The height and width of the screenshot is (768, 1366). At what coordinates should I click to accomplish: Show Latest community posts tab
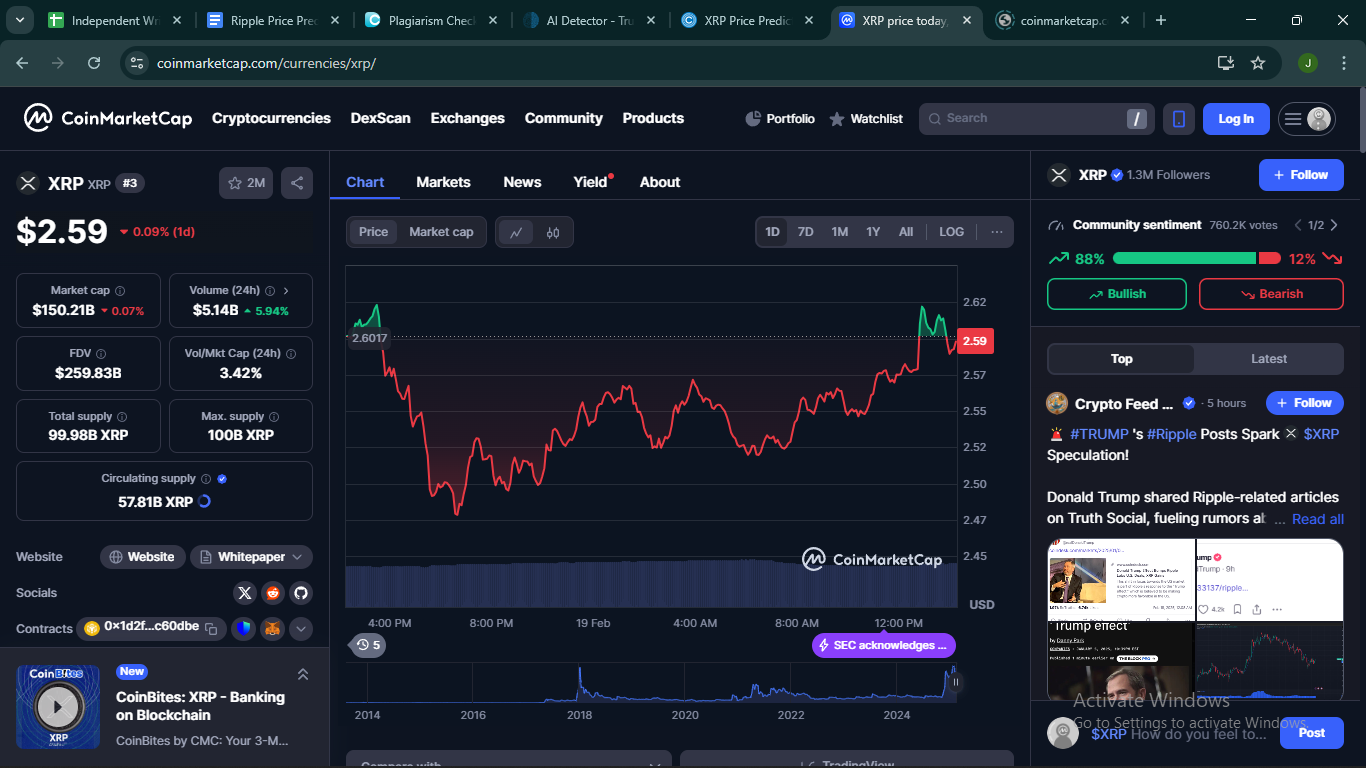pyautogui.click(x=1269, y=359)
